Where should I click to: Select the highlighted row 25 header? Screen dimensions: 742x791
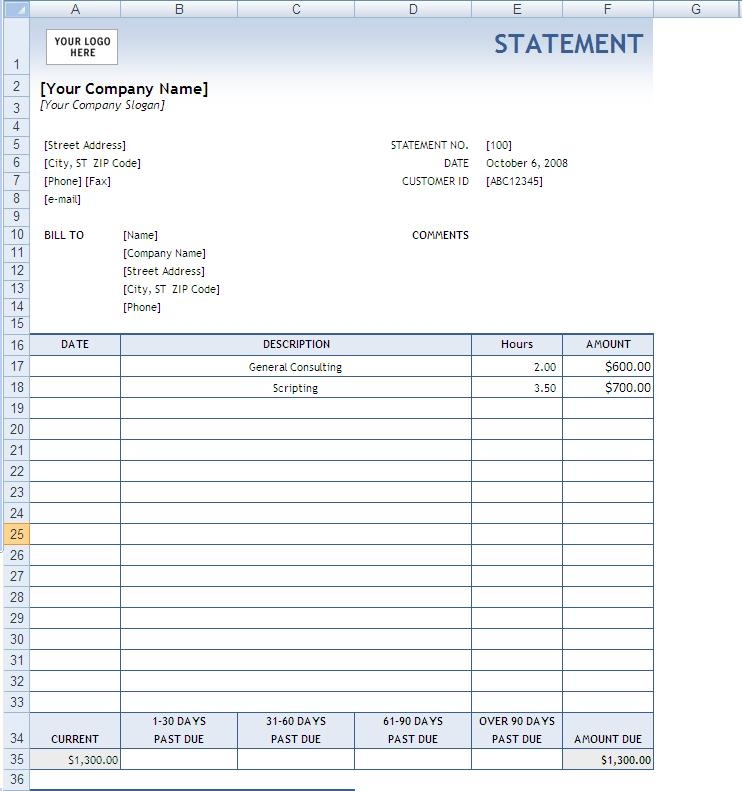point(16,534)
